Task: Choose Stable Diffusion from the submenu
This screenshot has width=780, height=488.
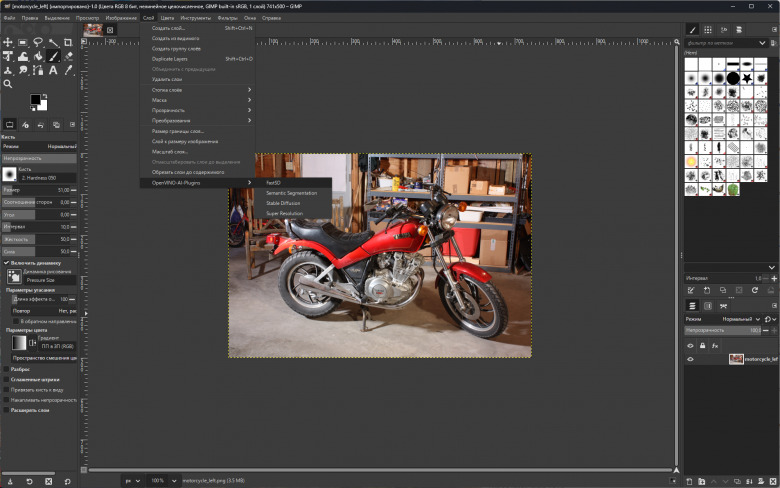Action: pyautogui.click(x=283, y=203)
